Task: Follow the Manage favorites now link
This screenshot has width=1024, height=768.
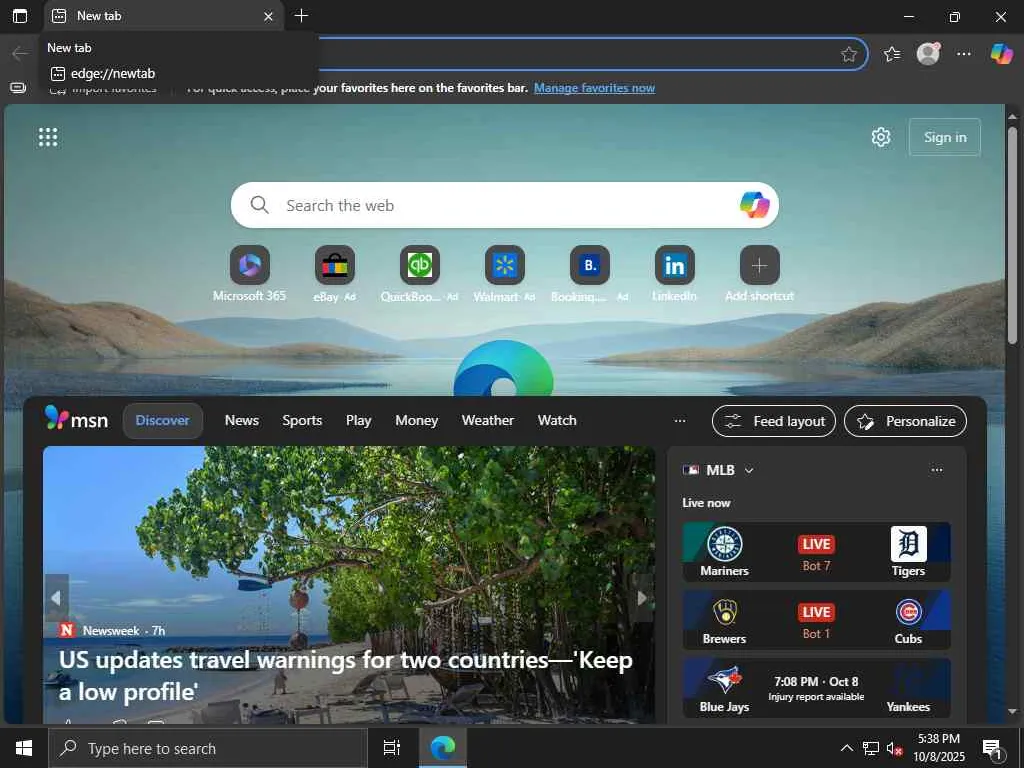Action: pos(594,88)
